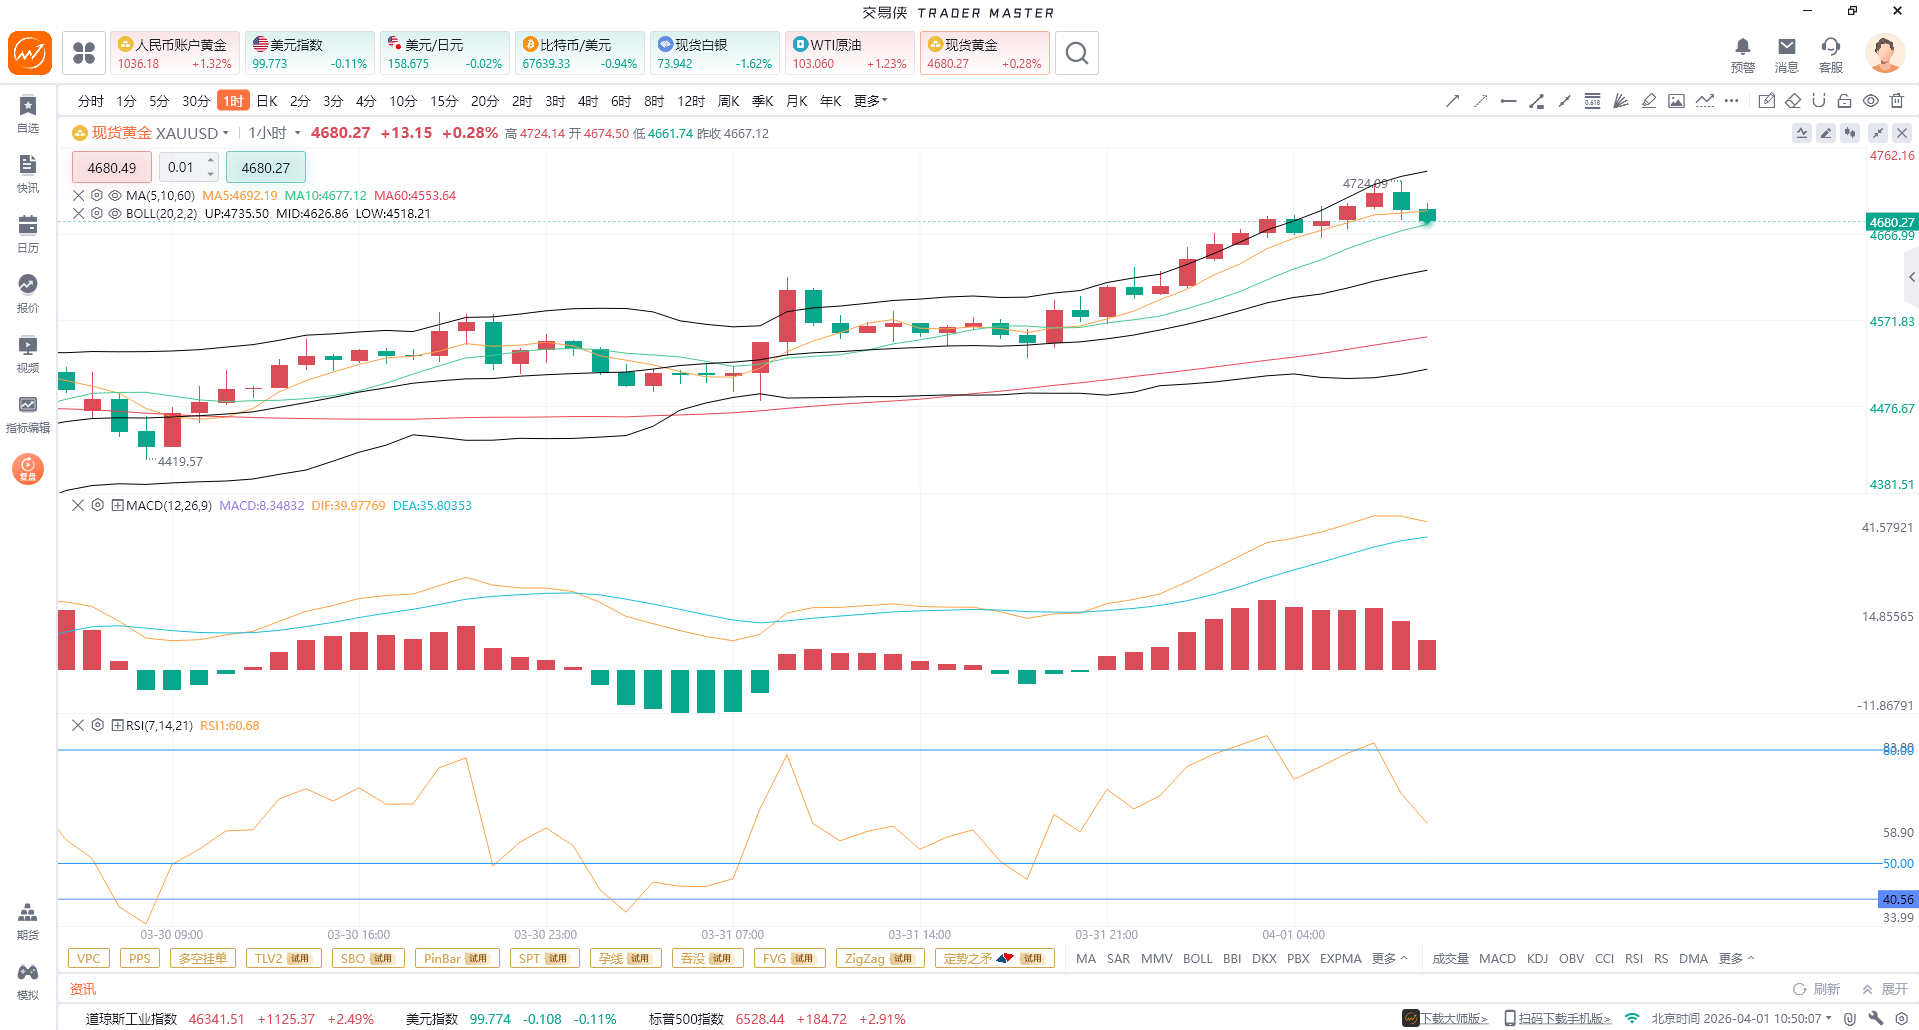Select the highlighter marker drawing tool
The width and height of the screenshot is (1919, 1030).
click(1649, 101)
